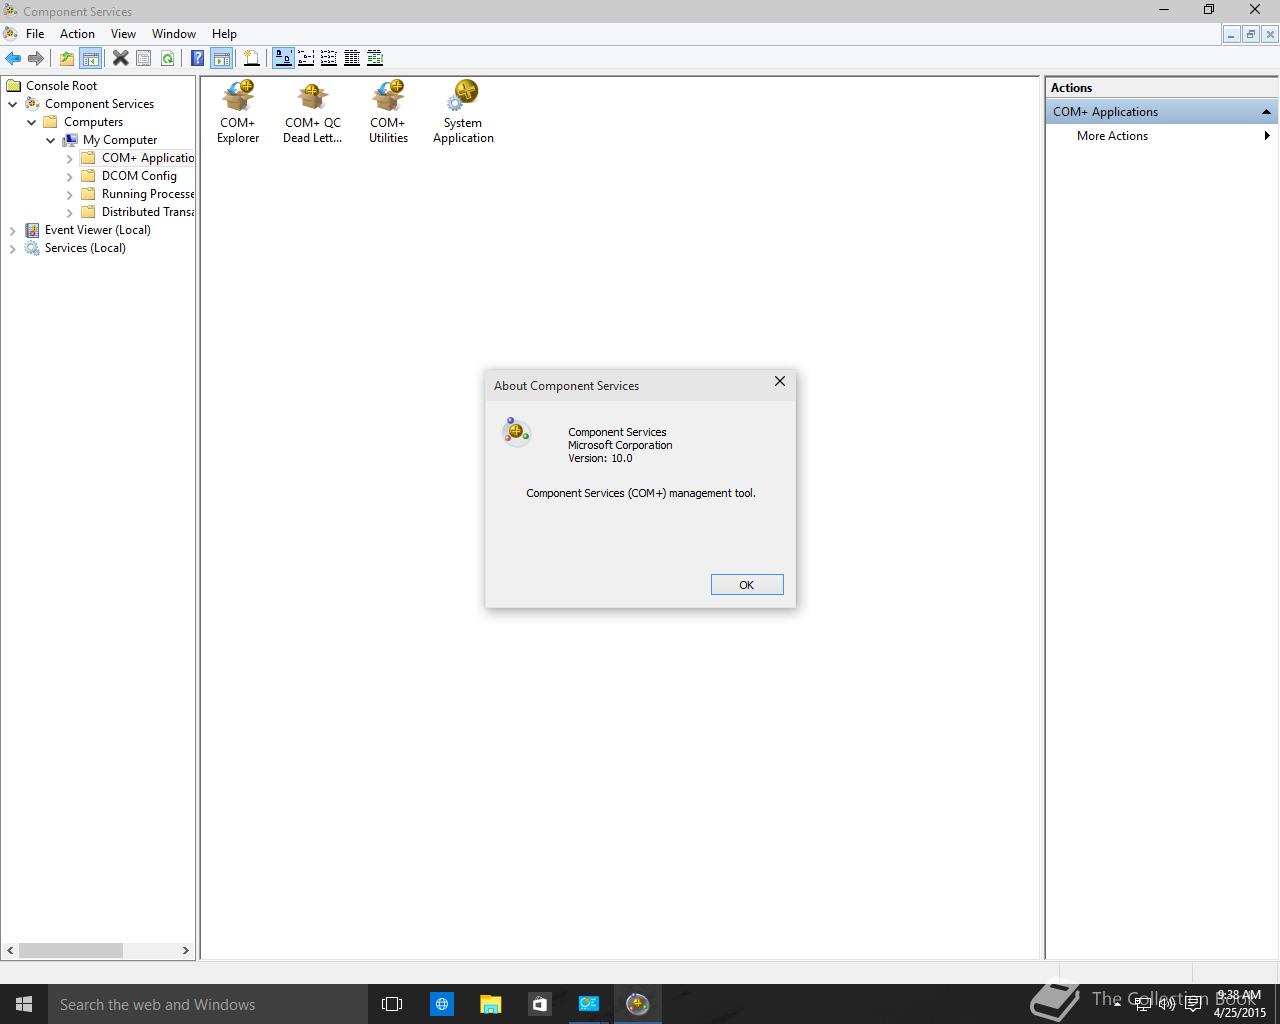Collapse the Component Services tree node
This screenshot has height=1024, width=1280.
click(13, 104)
